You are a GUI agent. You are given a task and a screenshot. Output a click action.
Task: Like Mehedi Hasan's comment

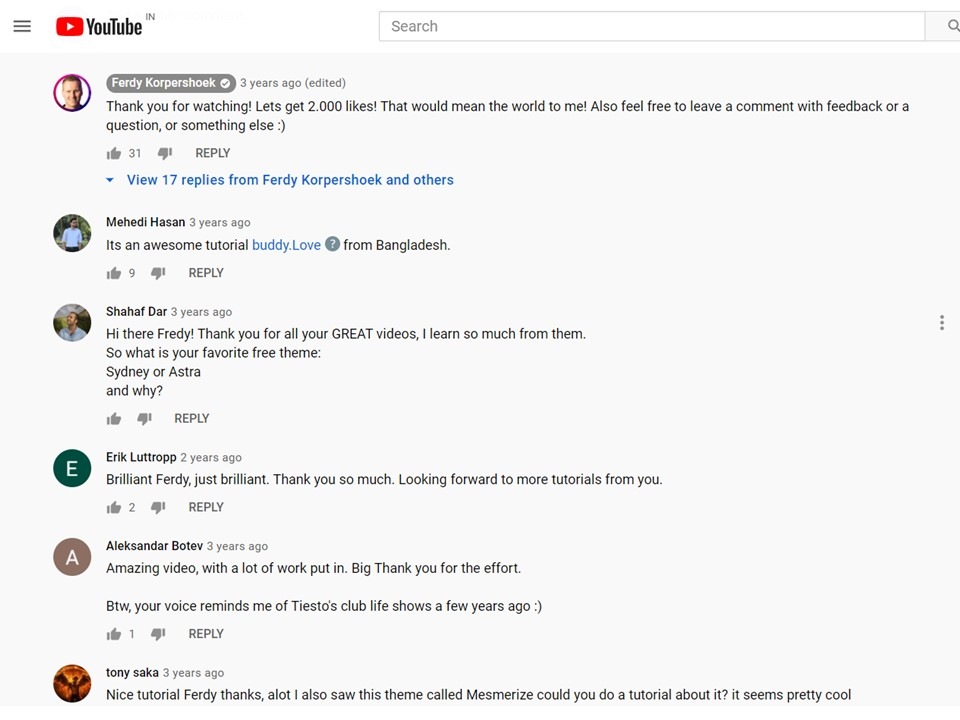(114, 273)
